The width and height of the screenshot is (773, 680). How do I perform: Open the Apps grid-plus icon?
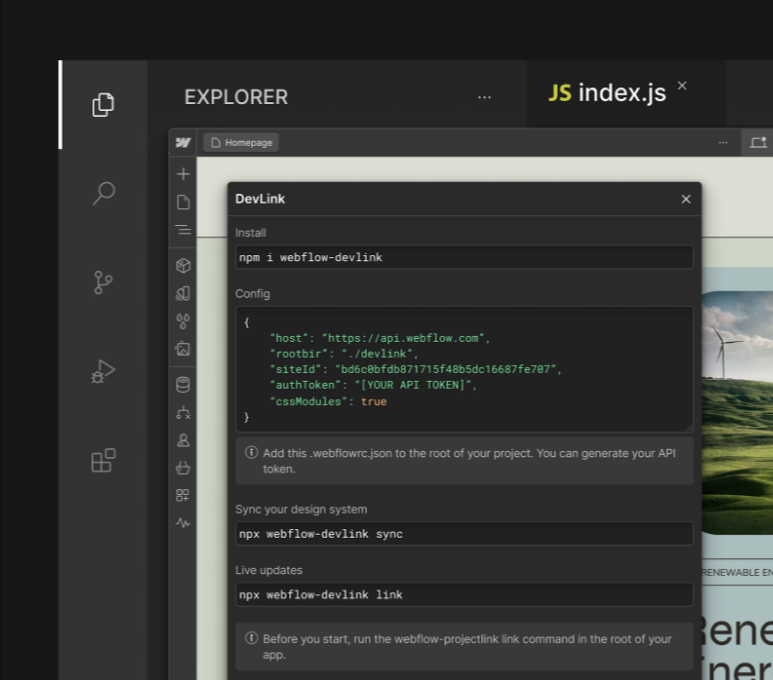(x=183, y=495)
